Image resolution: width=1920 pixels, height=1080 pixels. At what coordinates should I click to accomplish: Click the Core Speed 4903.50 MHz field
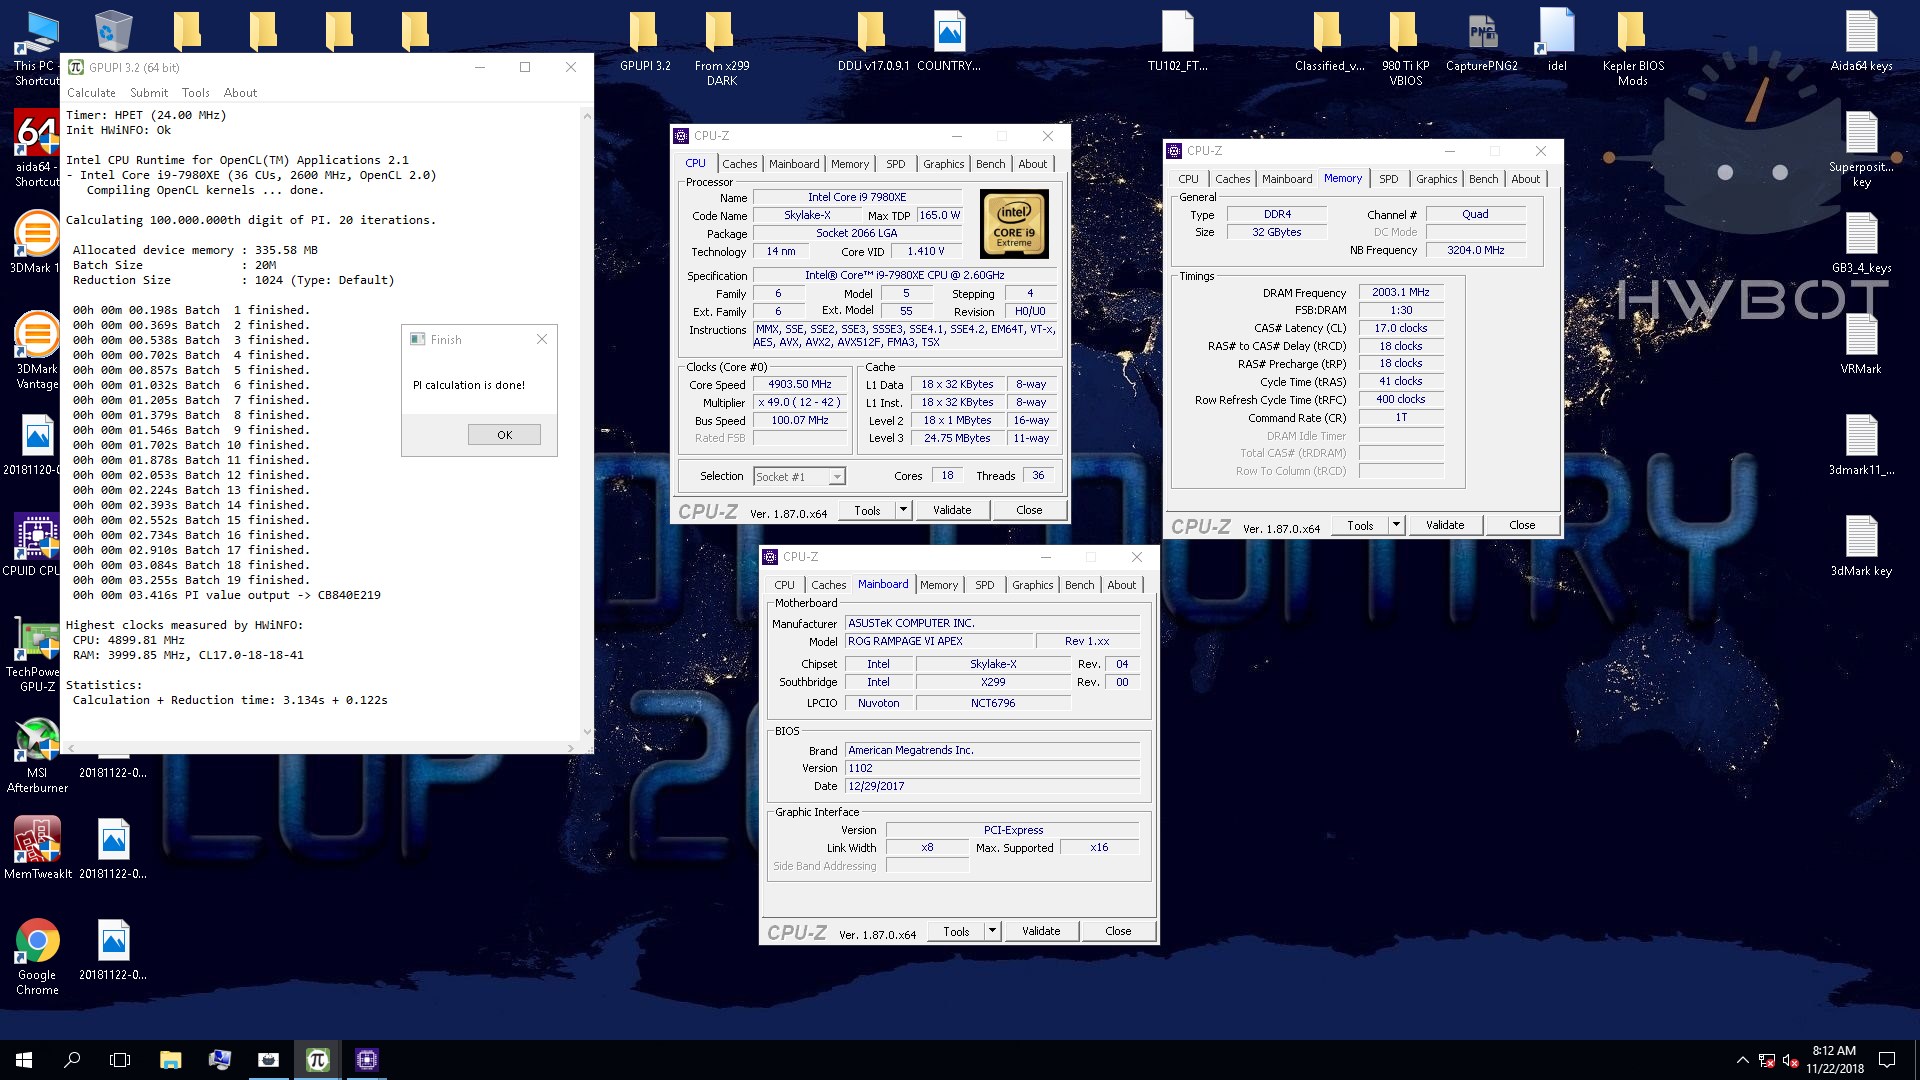pos(800,385)
